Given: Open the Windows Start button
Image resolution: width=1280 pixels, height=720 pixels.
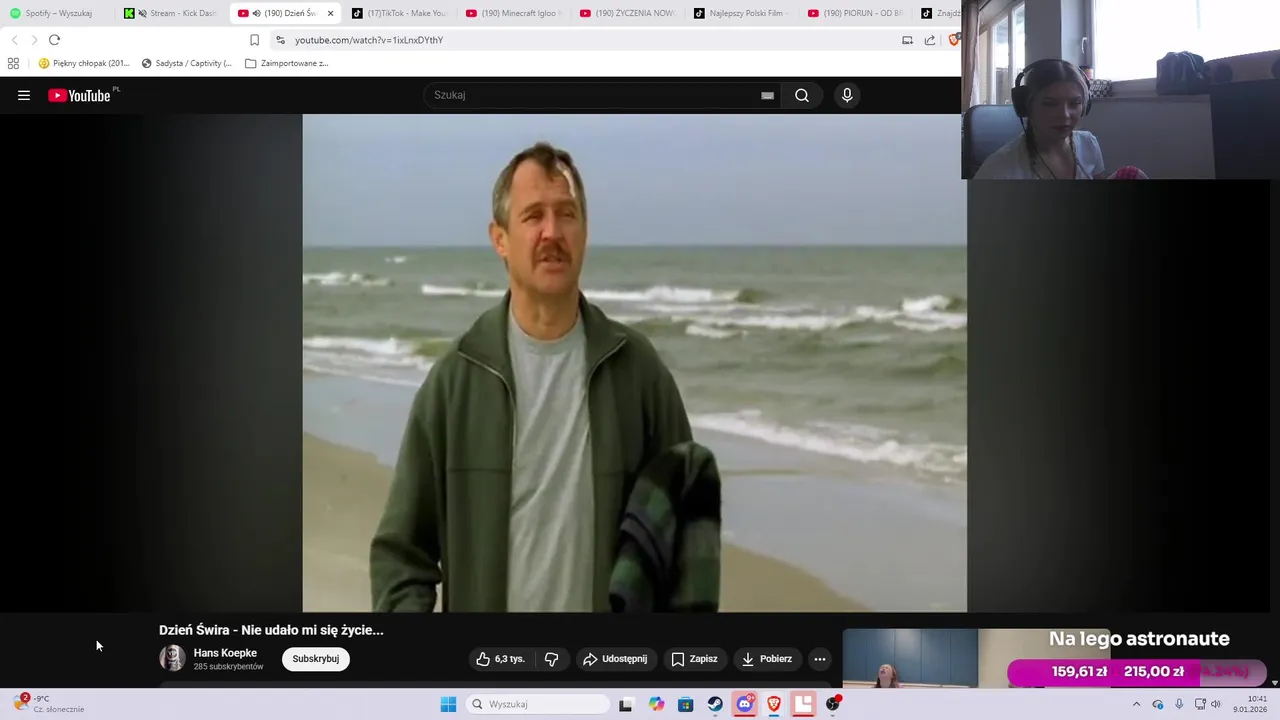Looking at the screenshot, I should click(448, 704).
